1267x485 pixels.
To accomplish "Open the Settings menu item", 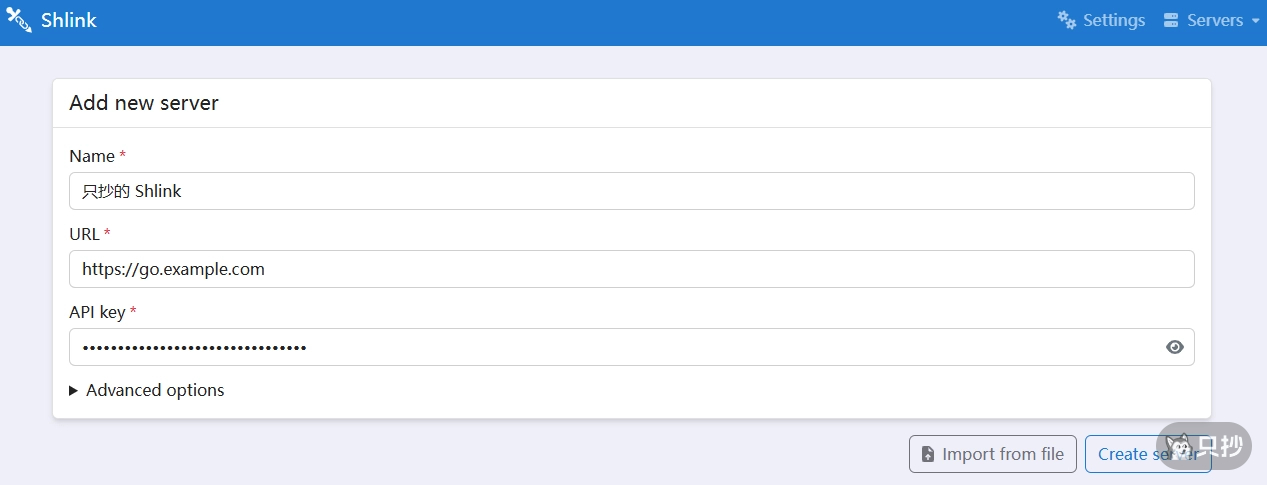I will tap(1102, 20).
